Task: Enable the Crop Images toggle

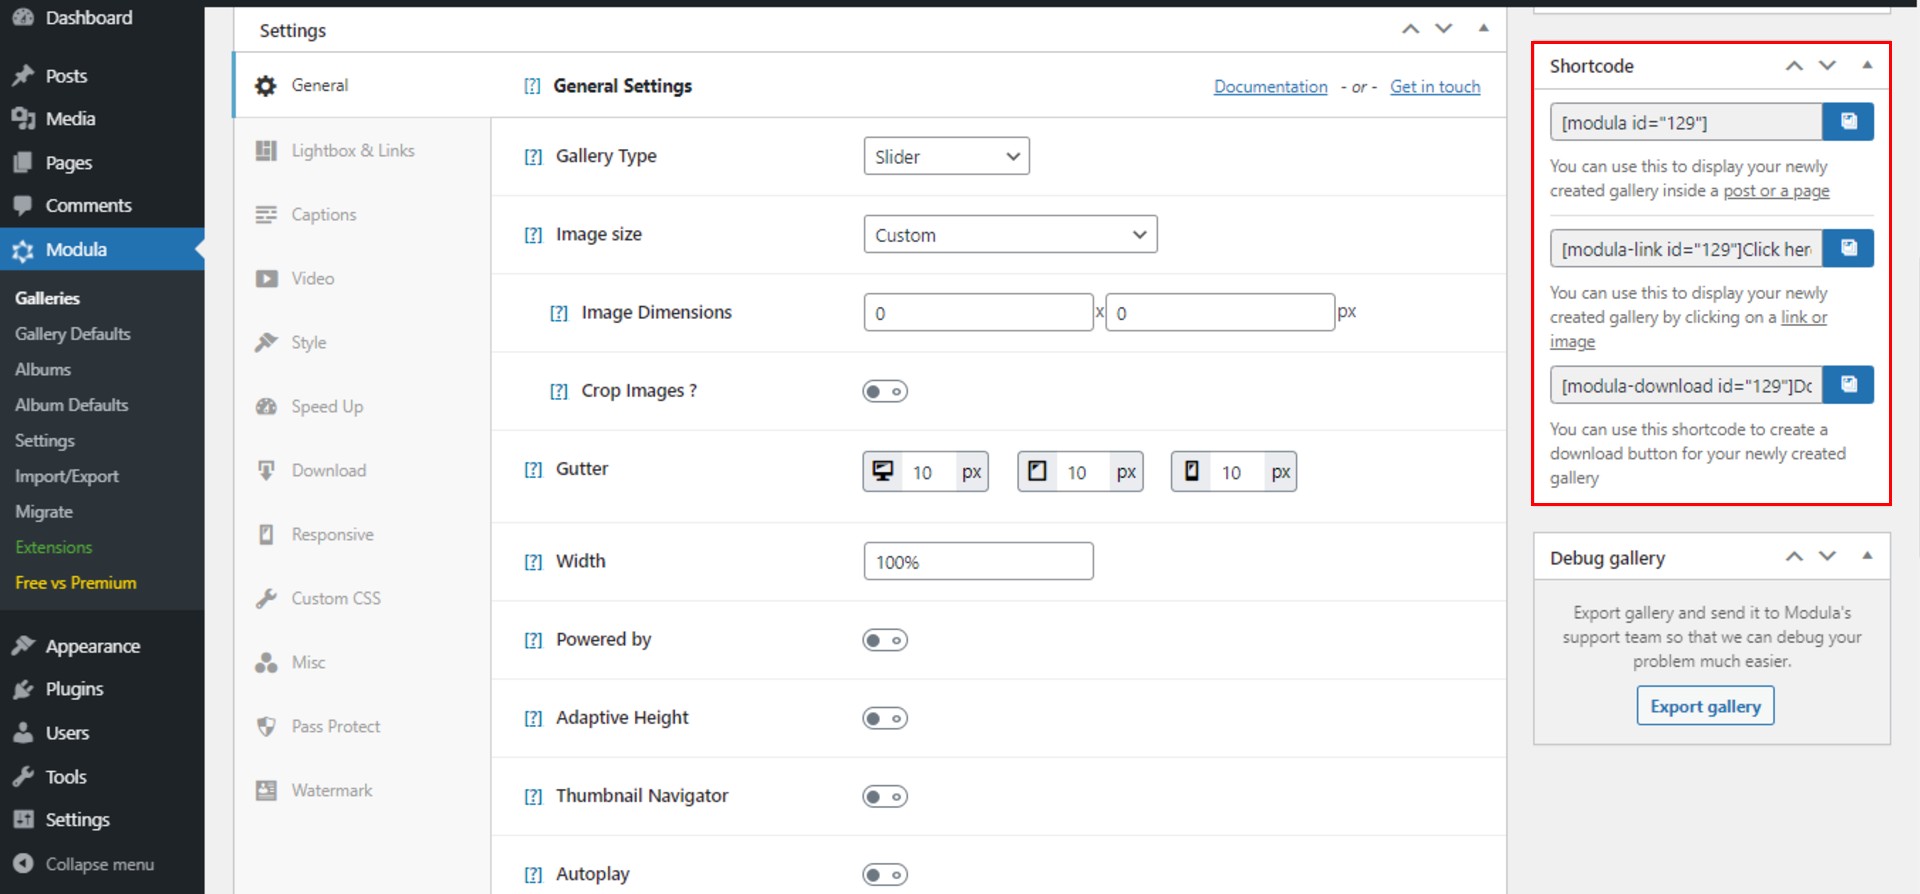Action: point(885,391)
